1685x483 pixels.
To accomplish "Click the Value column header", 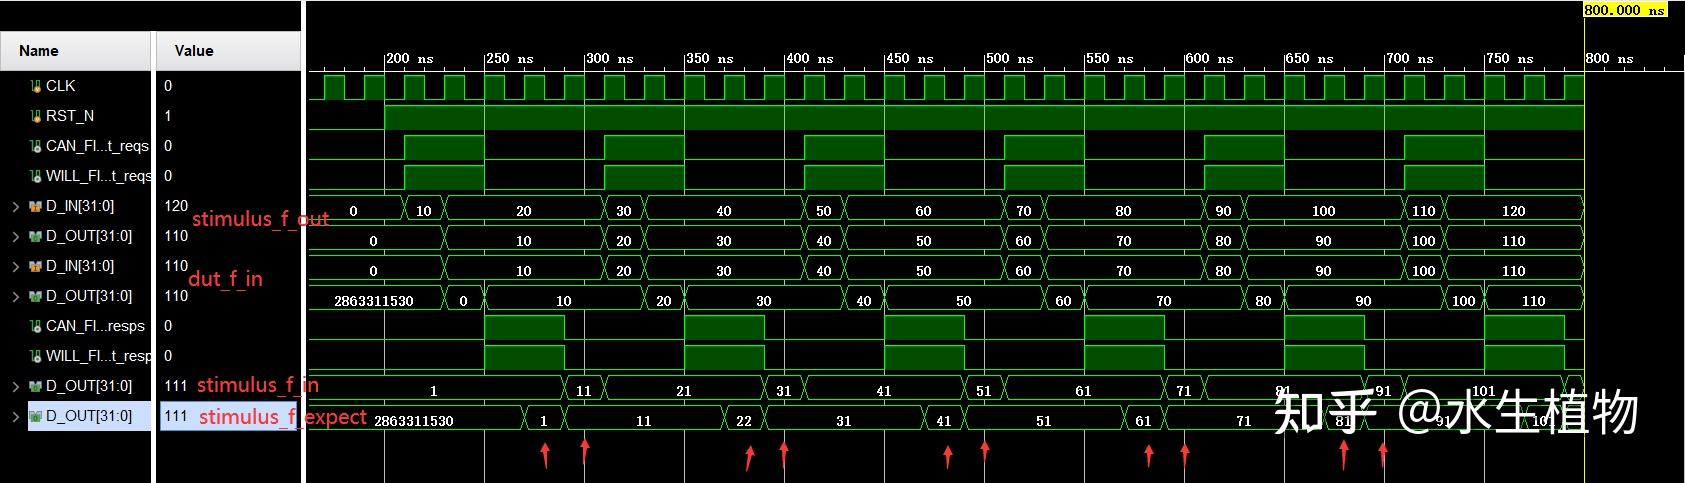I will (x=228, y=51).
